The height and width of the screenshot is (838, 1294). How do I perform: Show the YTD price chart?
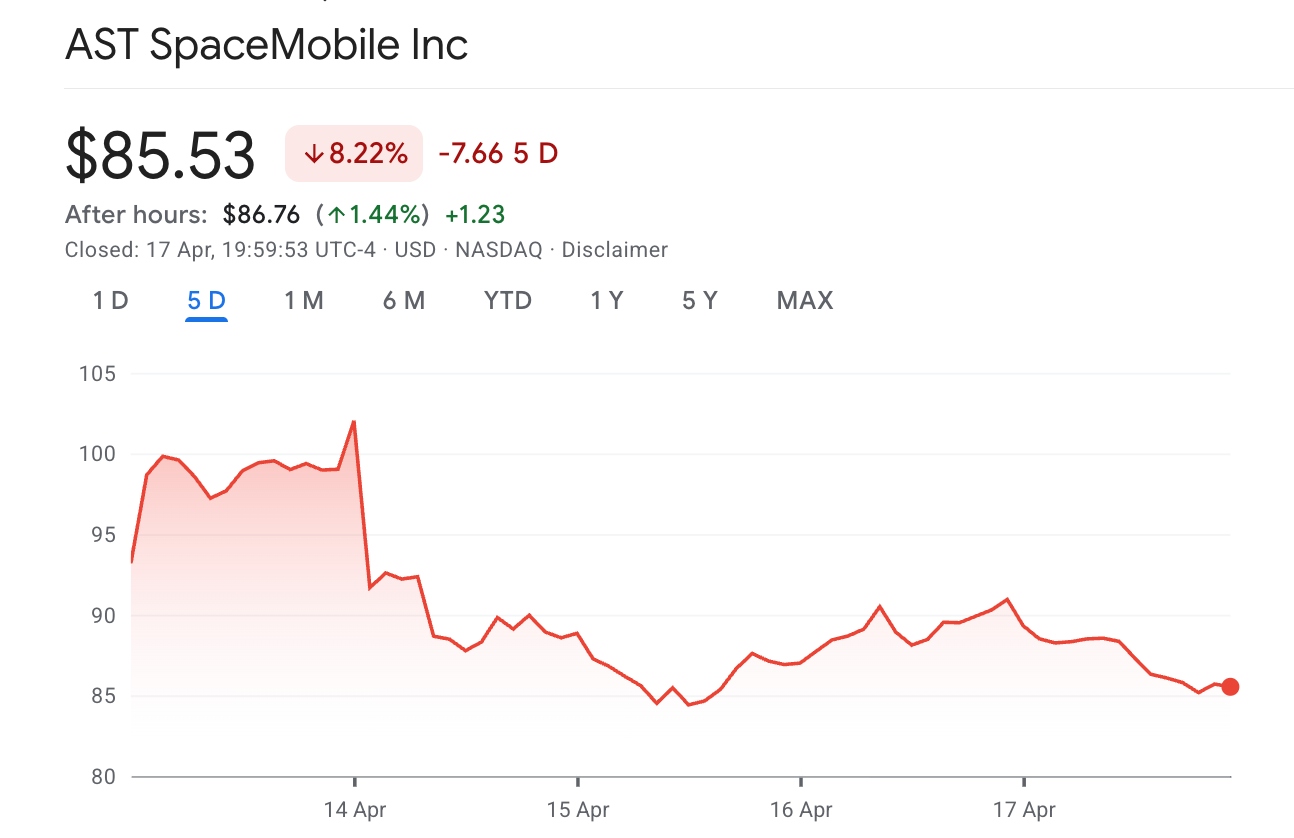coord(508,301)
